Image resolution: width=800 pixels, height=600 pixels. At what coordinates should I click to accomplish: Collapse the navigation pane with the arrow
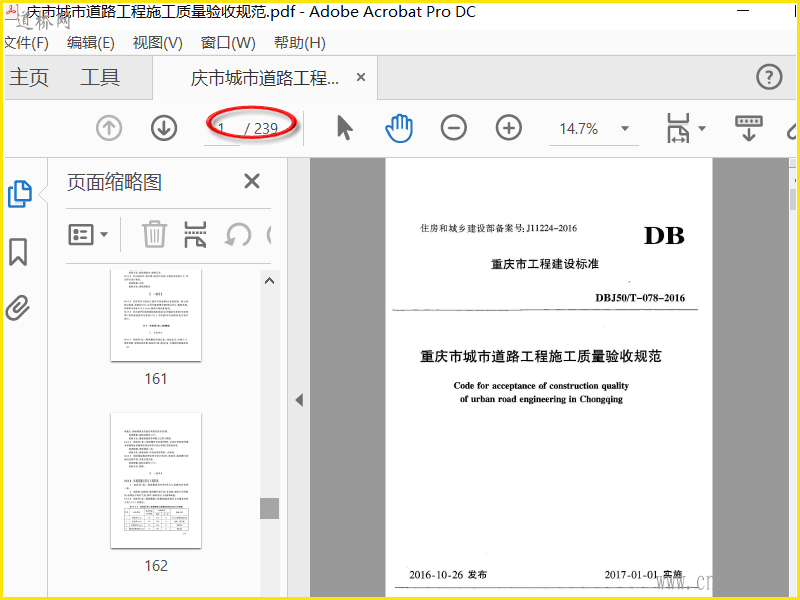click(299, 400)
